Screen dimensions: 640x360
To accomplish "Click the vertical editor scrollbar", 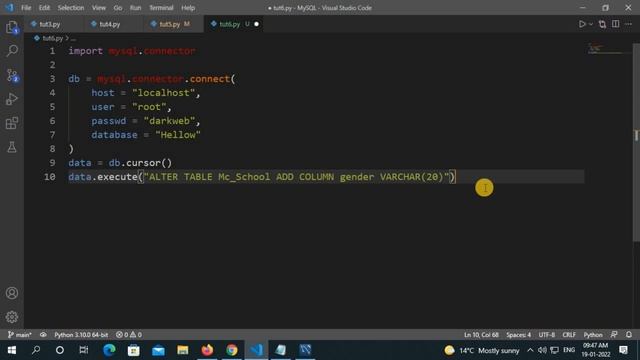I will coord(636,142).
